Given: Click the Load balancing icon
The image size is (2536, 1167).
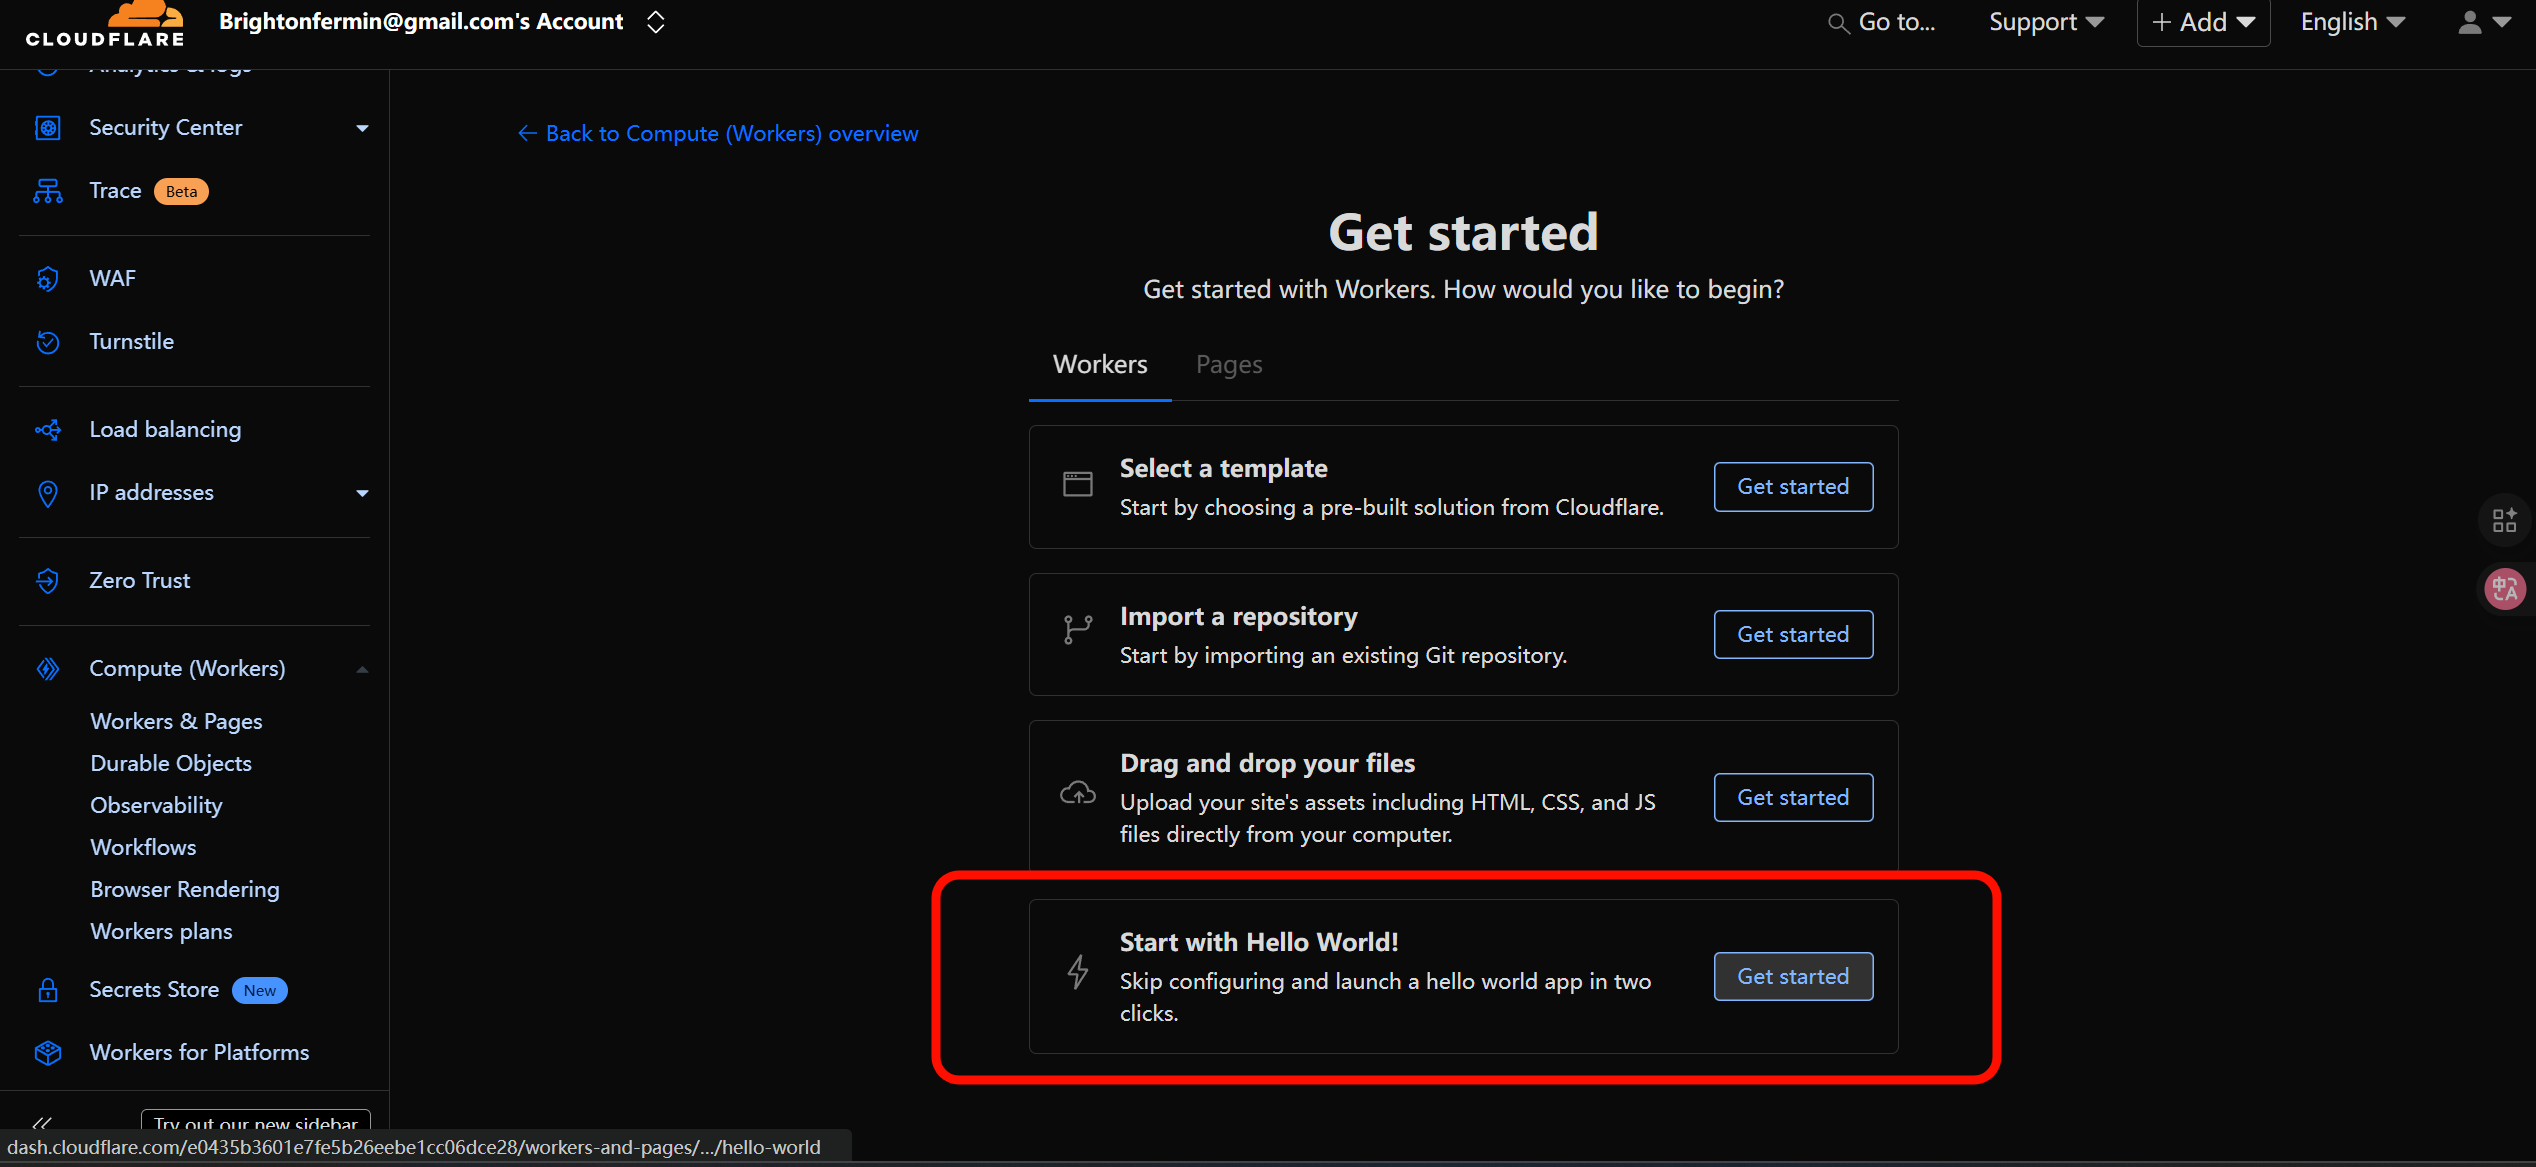Looking at the screenshot, I should pyautogui.click(x=48, y=430).
